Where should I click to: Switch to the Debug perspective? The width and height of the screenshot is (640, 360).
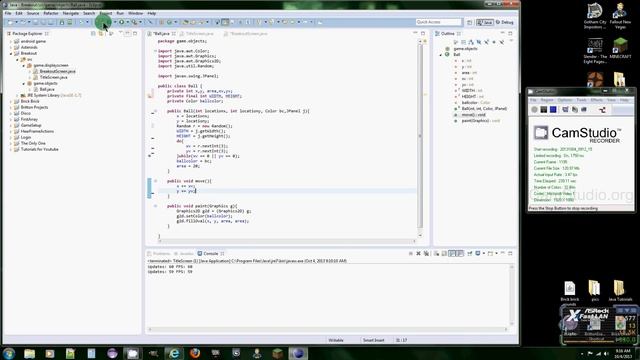coord(504,22)
